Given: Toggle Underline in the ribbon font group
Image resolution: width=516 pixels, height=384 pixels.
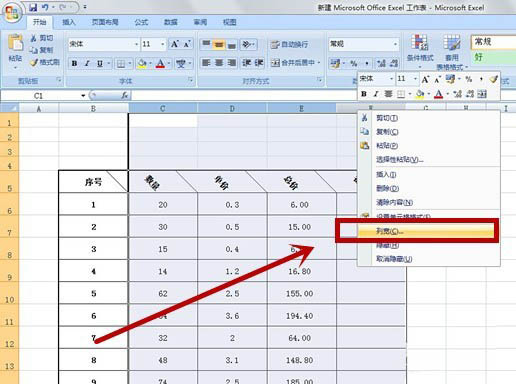Looking at the screenshot, I should coord(100,63).
